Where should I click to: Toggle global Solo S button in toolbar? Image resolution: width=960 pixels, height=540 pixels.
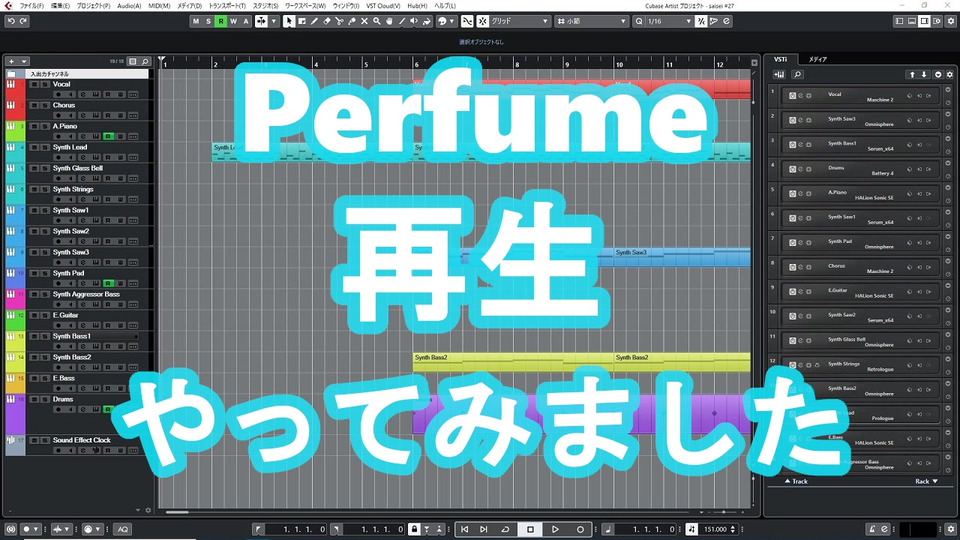208,21
